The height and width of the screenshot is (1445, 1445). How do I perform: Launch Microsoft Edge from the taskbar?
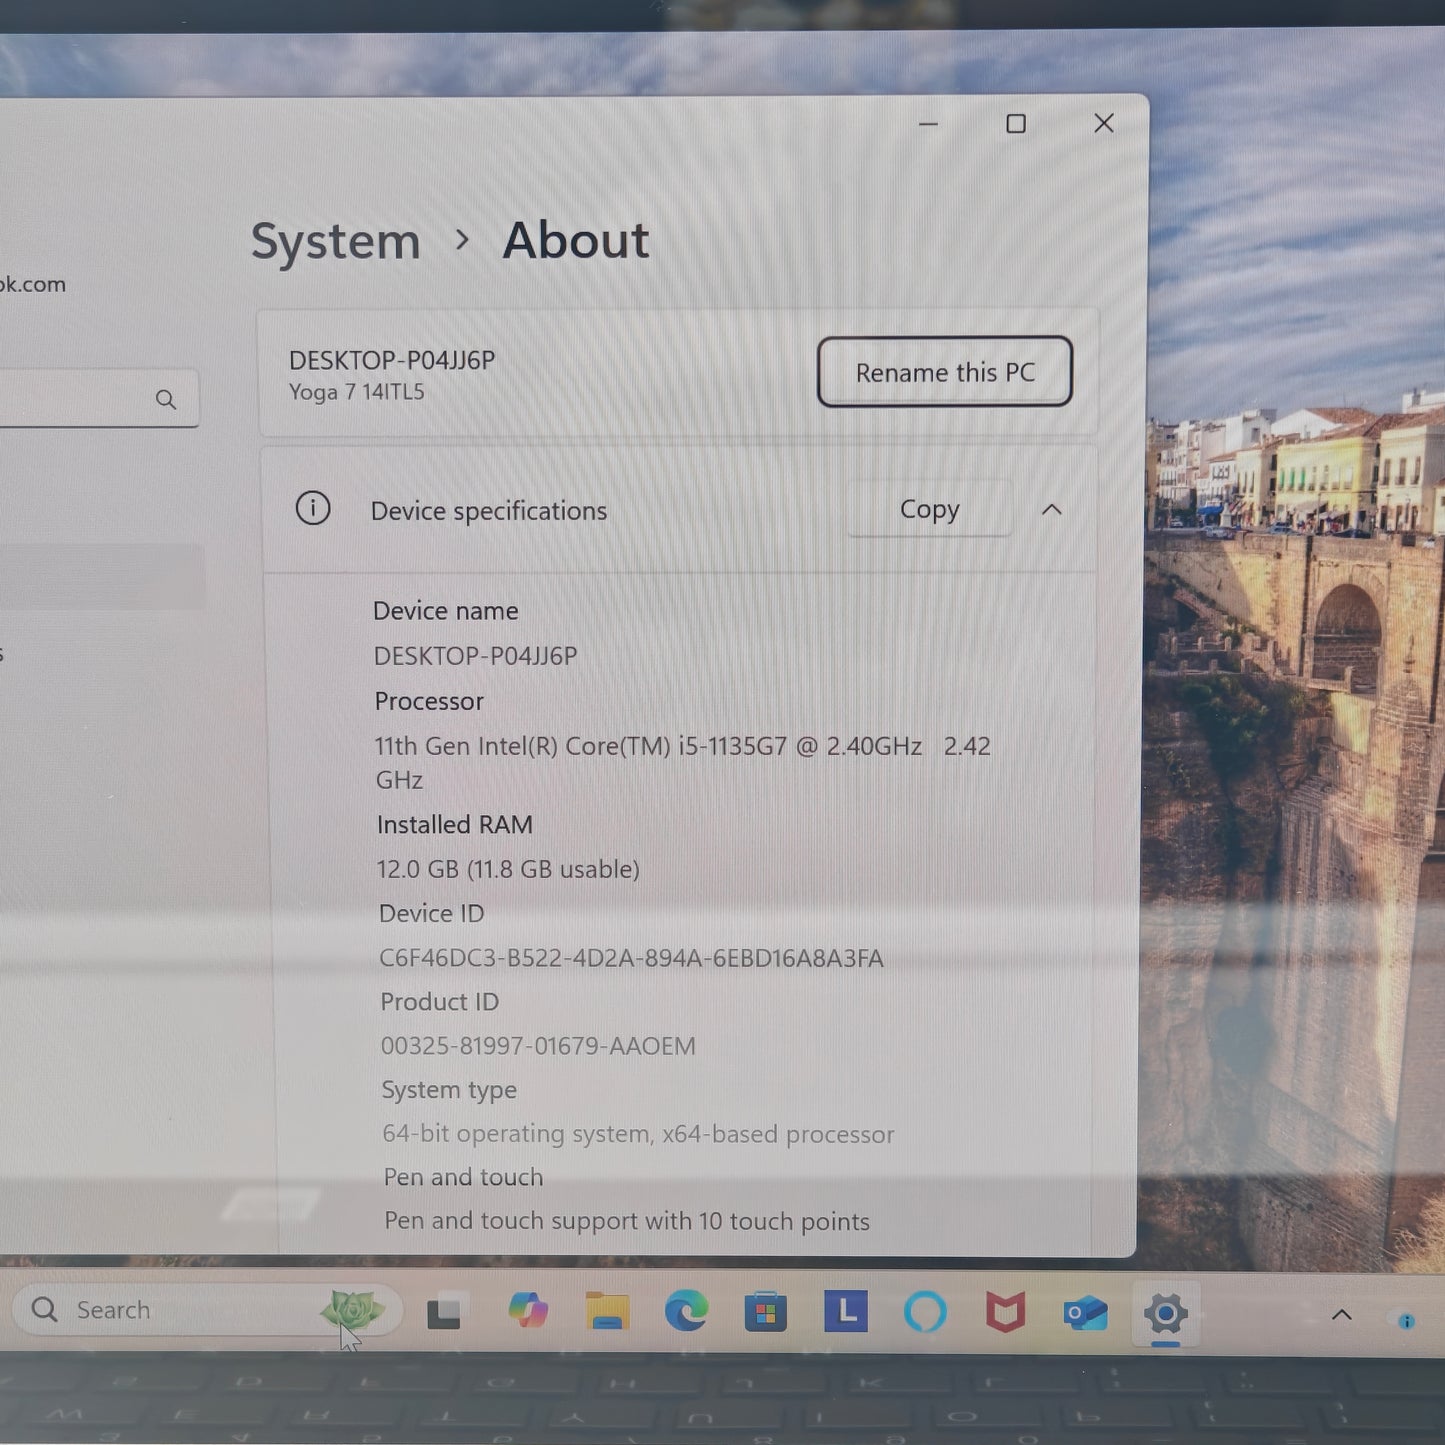[686, 1310]
